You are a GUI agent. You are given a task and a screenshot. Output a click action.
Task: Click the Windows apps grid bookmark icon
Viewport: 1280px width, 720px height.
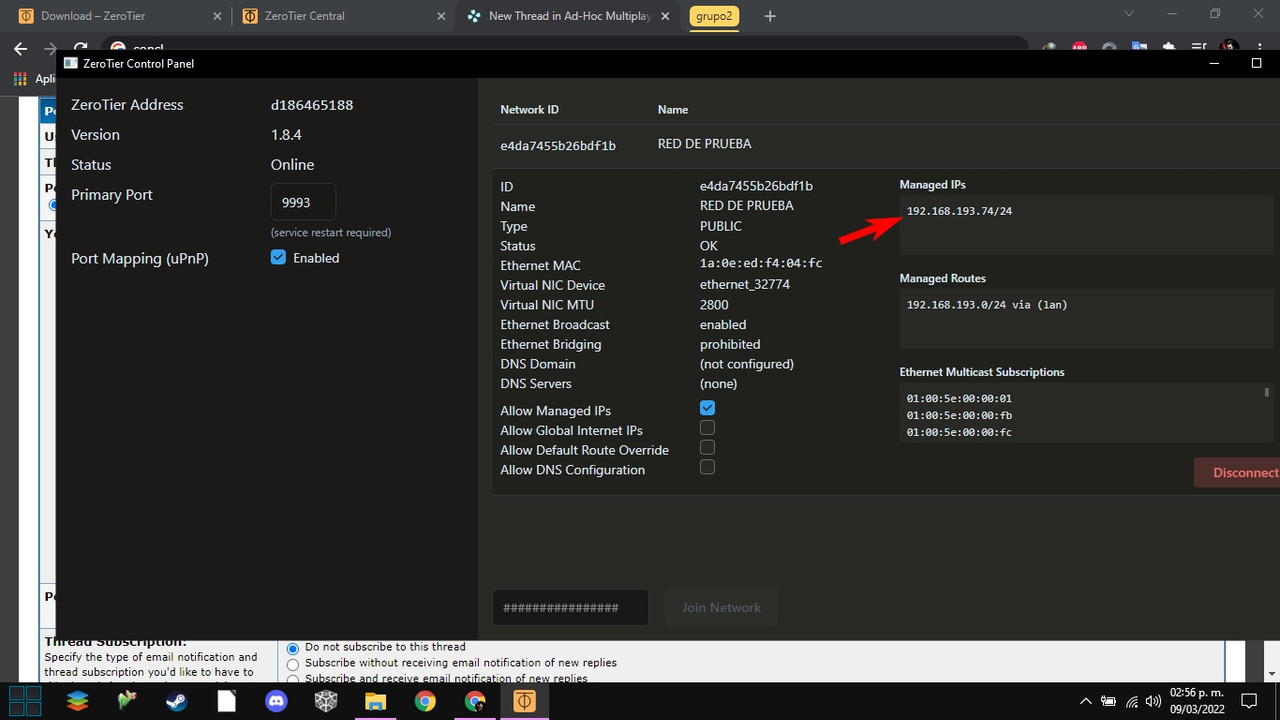20,78
